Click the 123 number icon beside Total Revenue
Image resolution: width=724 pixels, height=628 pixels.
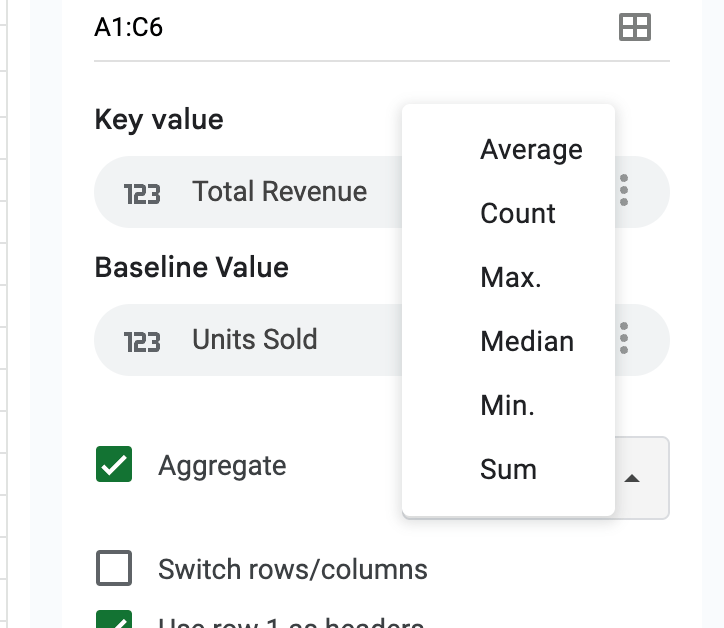click(142, 193)
